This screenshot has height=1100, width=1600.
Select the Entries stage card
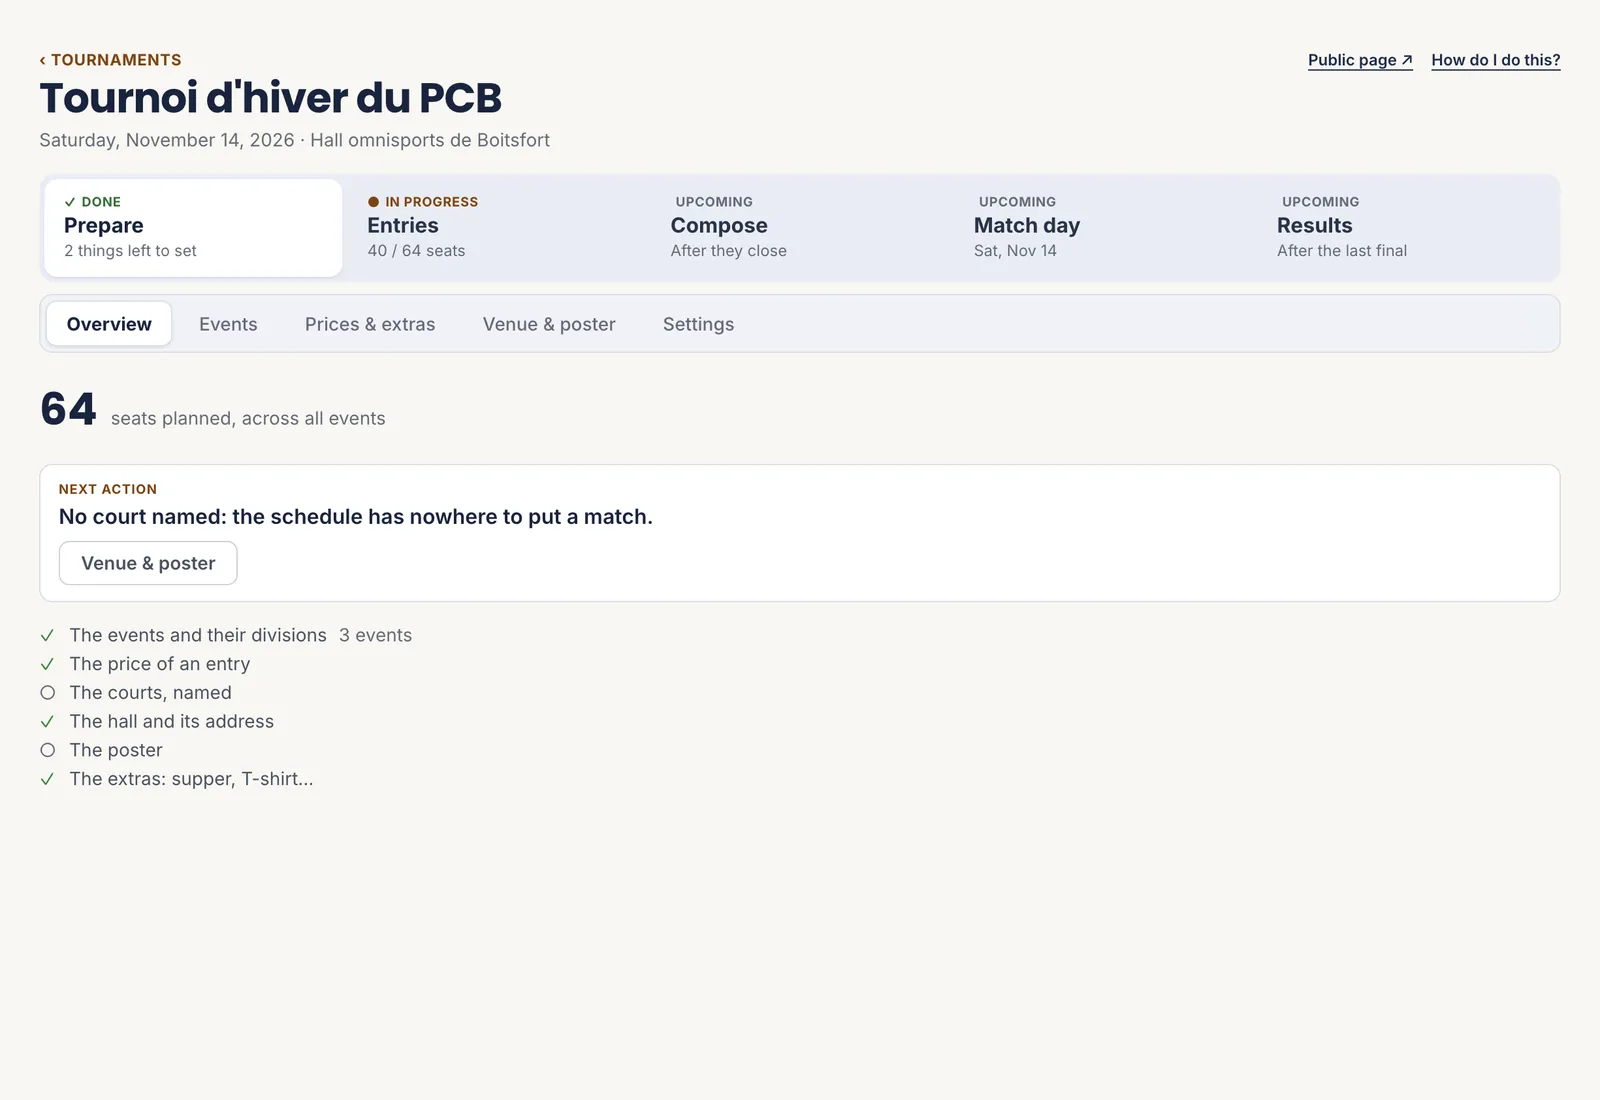(497, 228)
